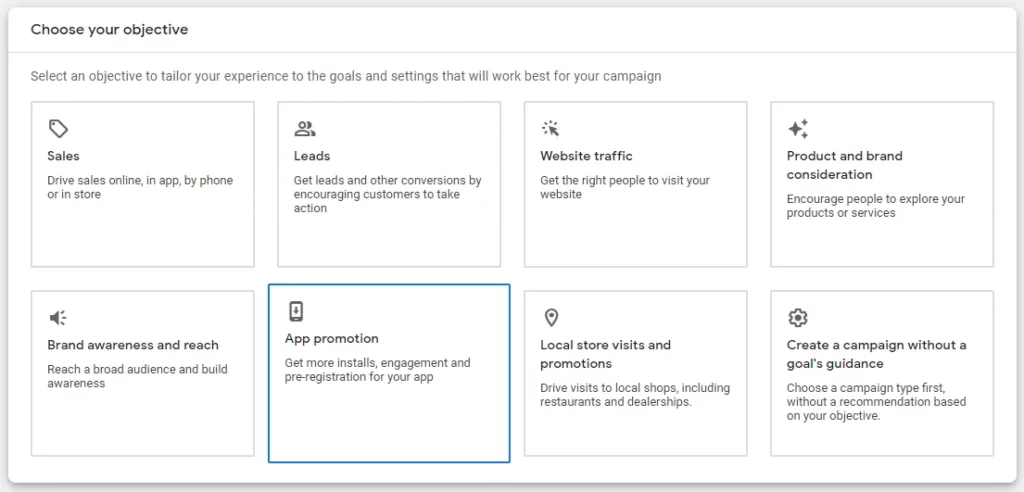
Task: Click the Leads card description text
Action: 387,194
